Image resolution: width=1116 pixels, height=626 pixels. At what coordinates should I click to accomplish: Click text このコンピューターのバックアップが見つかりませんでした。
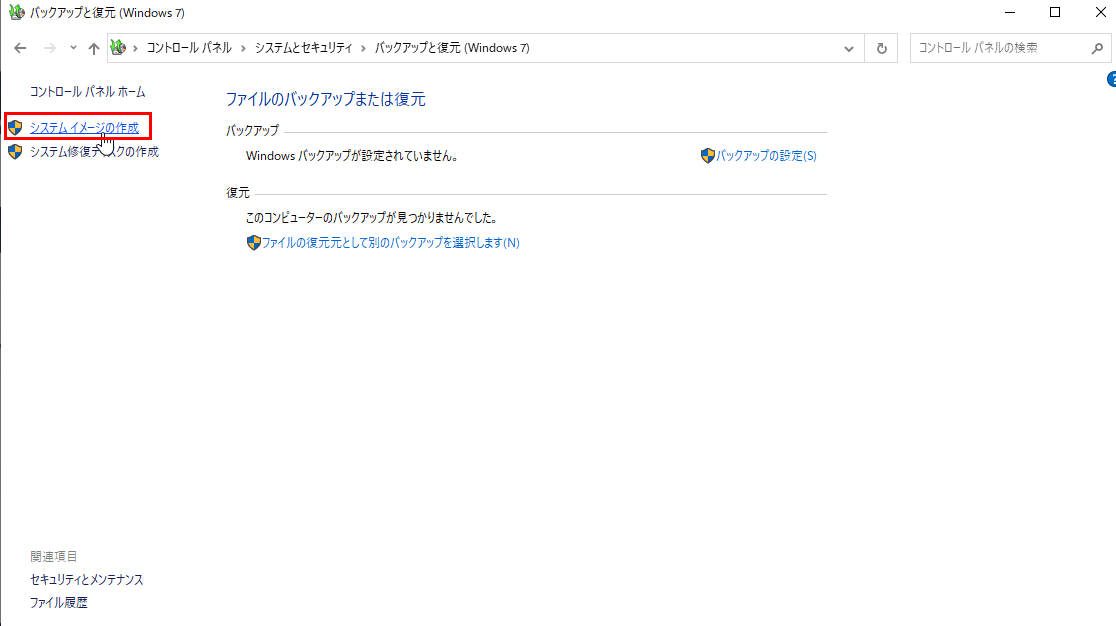click(x=372, y=218)
